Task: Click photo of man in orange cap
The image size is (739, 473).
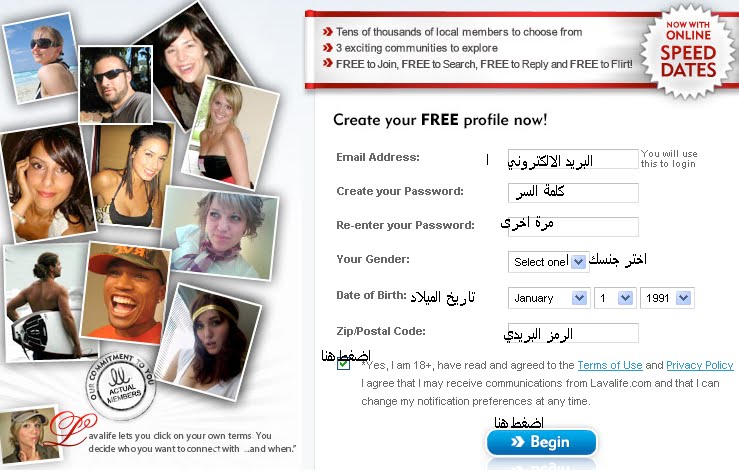Action: click(126, 293)
